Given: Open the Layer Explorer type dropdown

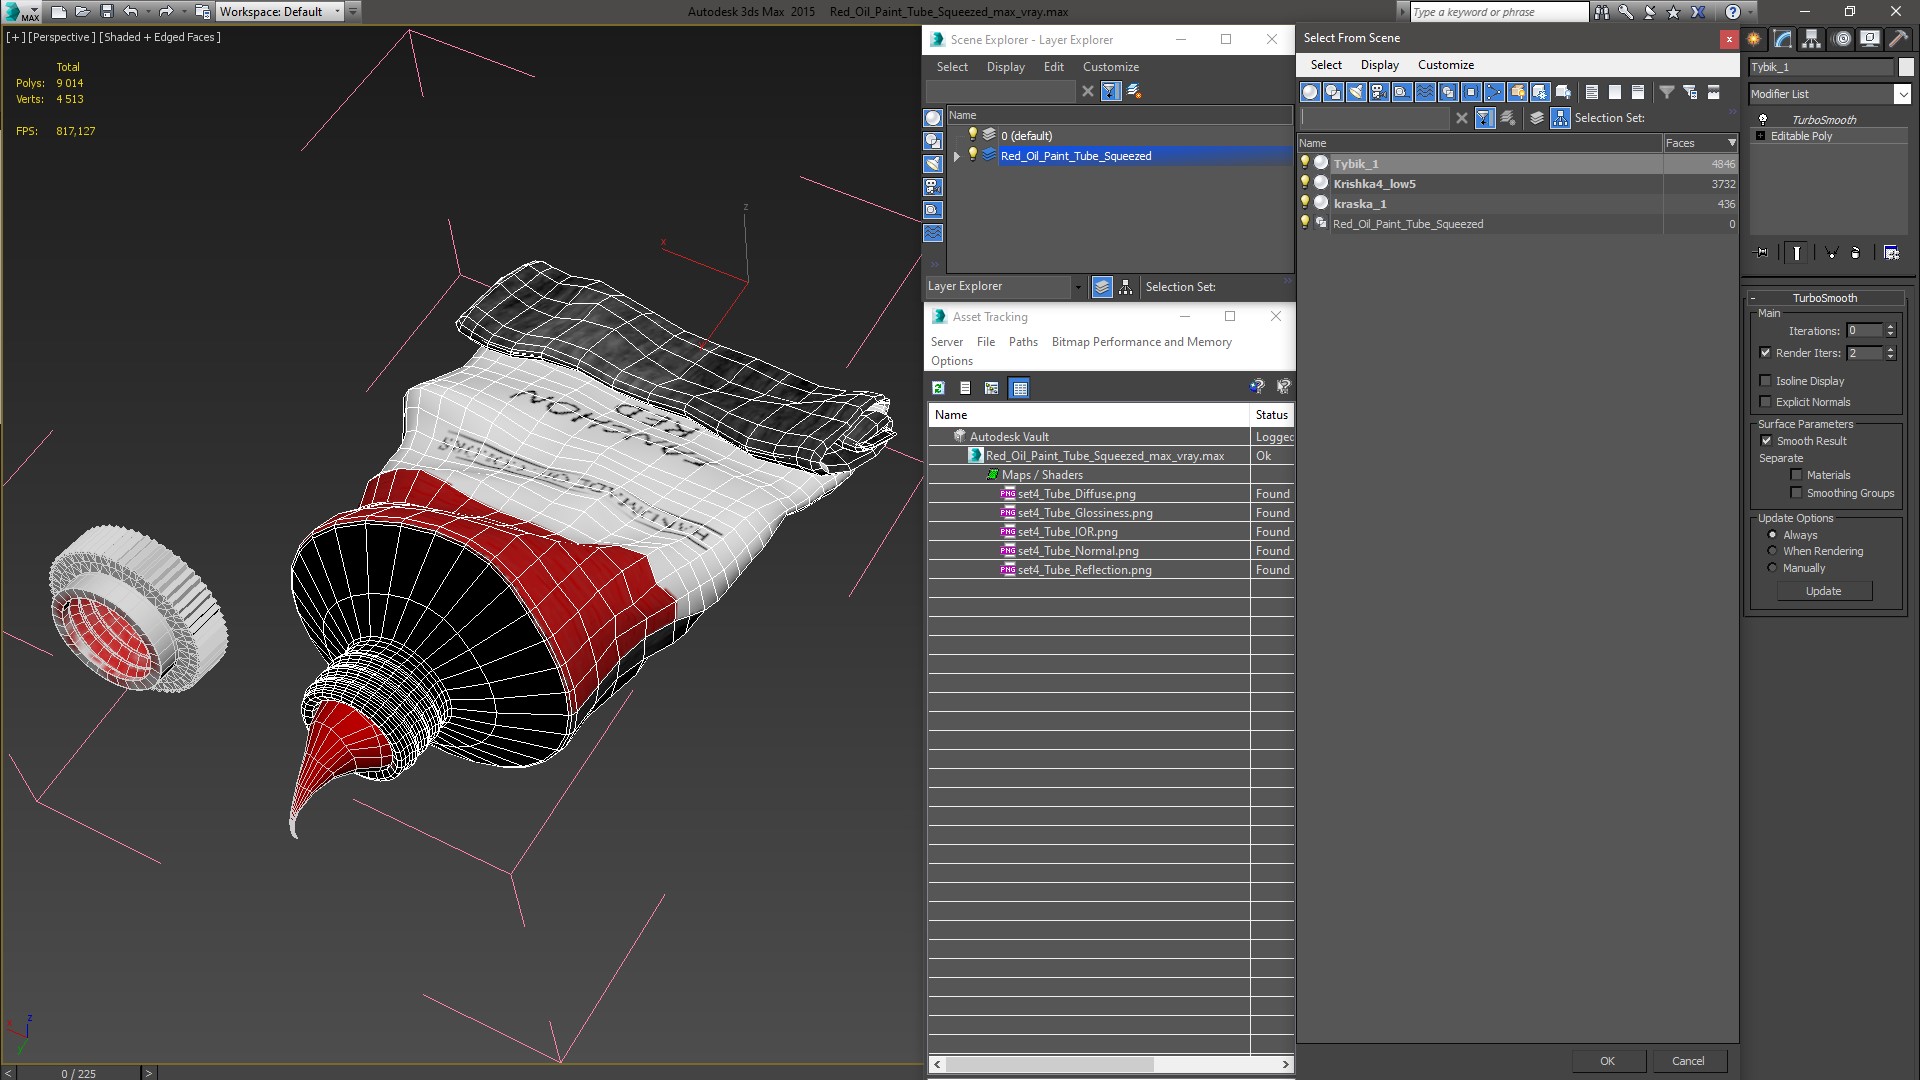Looking at the screenshot, I should pyautogui.click(x=1077, y=287).
